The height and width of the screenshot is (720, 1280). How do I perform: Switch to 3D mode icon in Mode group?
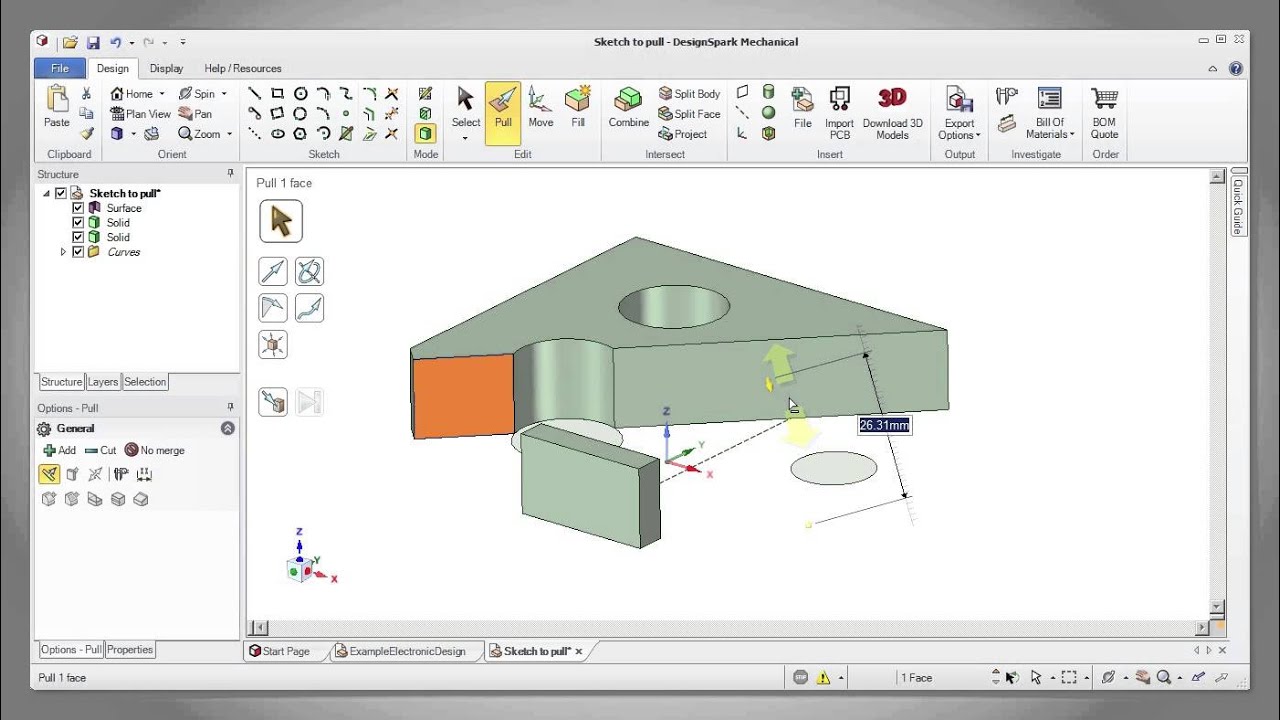click(425, 133)
